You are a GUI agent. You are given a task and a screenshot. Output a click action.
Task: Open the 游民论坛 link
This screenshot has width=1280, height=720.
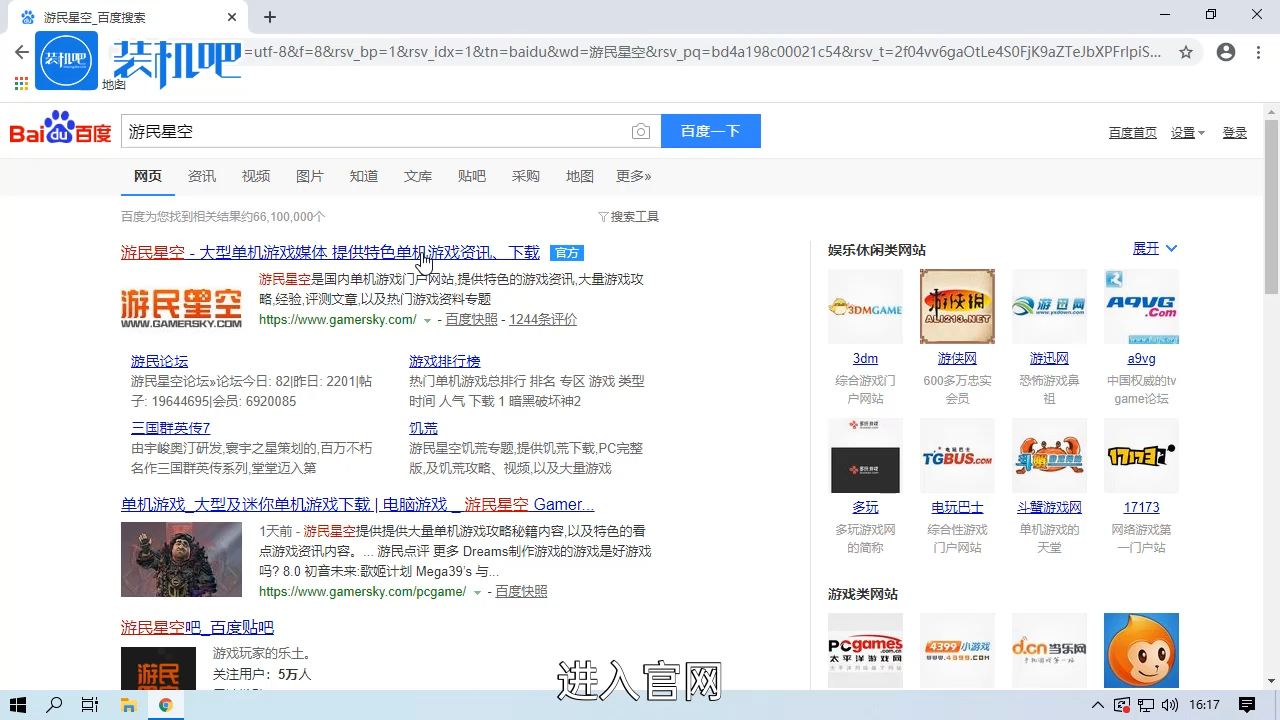159,361
